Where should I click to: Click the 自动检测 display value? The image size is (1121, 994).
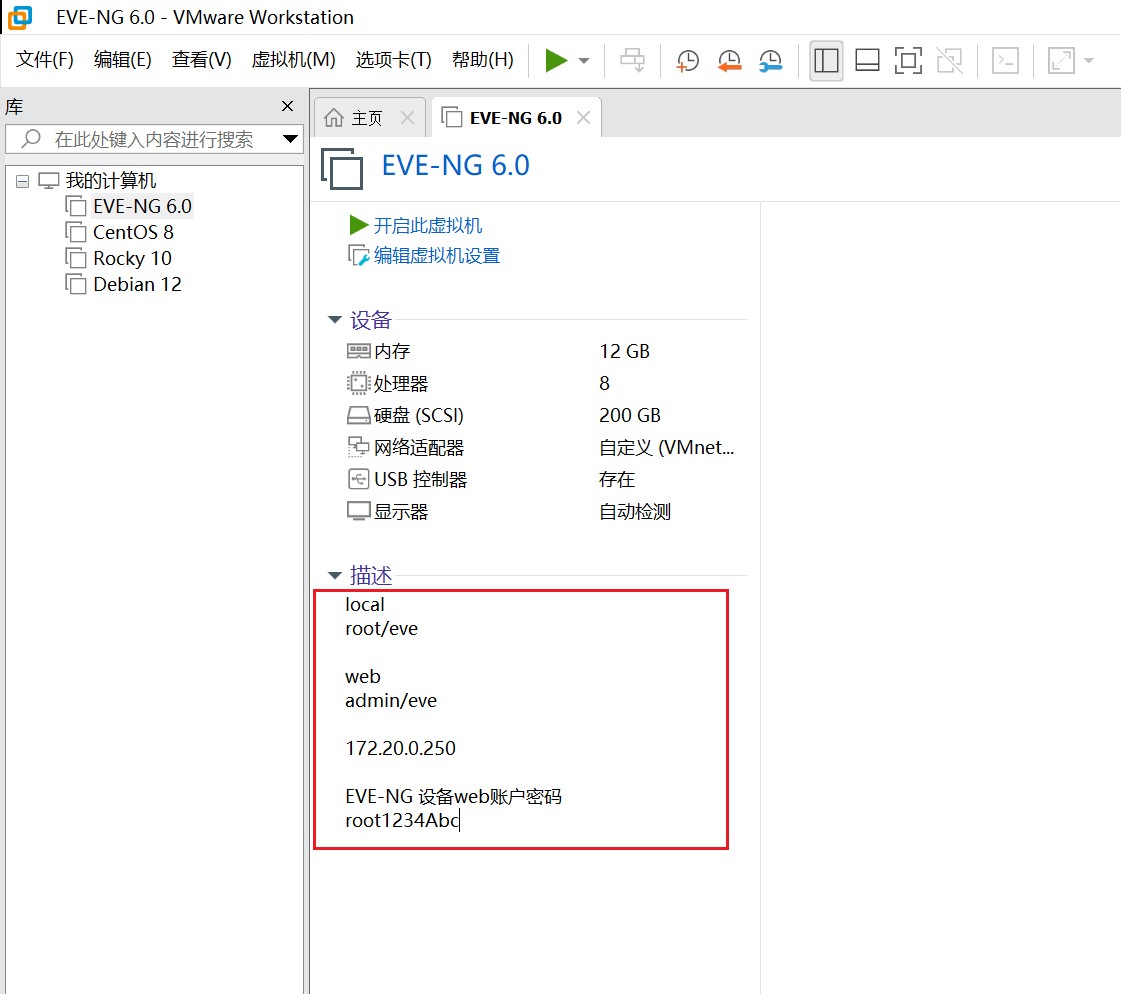(635, 511)
